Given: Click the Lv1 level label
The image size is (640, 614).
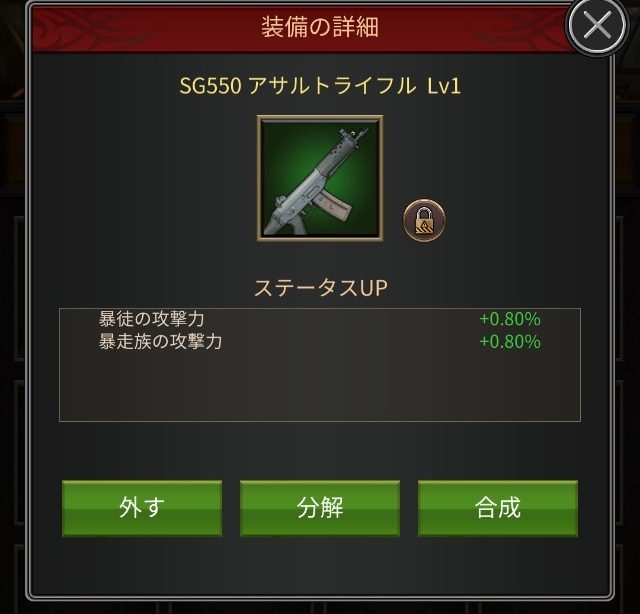Looking at the screenshot, I should point(444,86).
